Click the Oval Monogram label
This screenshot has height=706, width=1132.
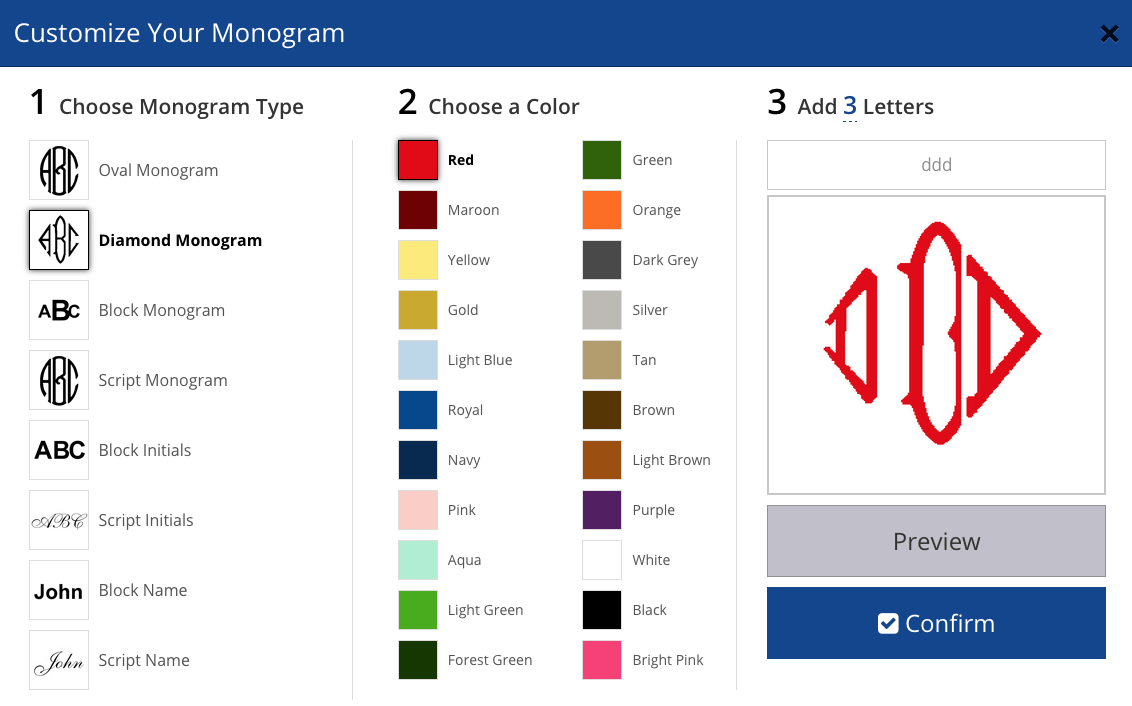158,170
